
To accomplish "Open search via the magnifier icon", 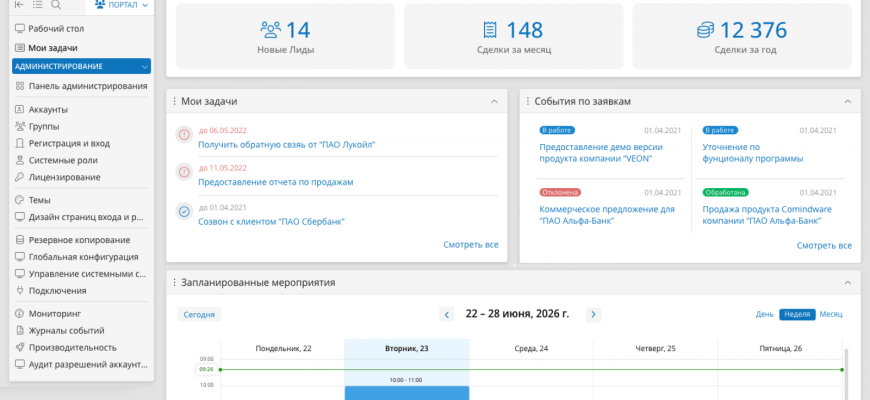I will [56, 6].
